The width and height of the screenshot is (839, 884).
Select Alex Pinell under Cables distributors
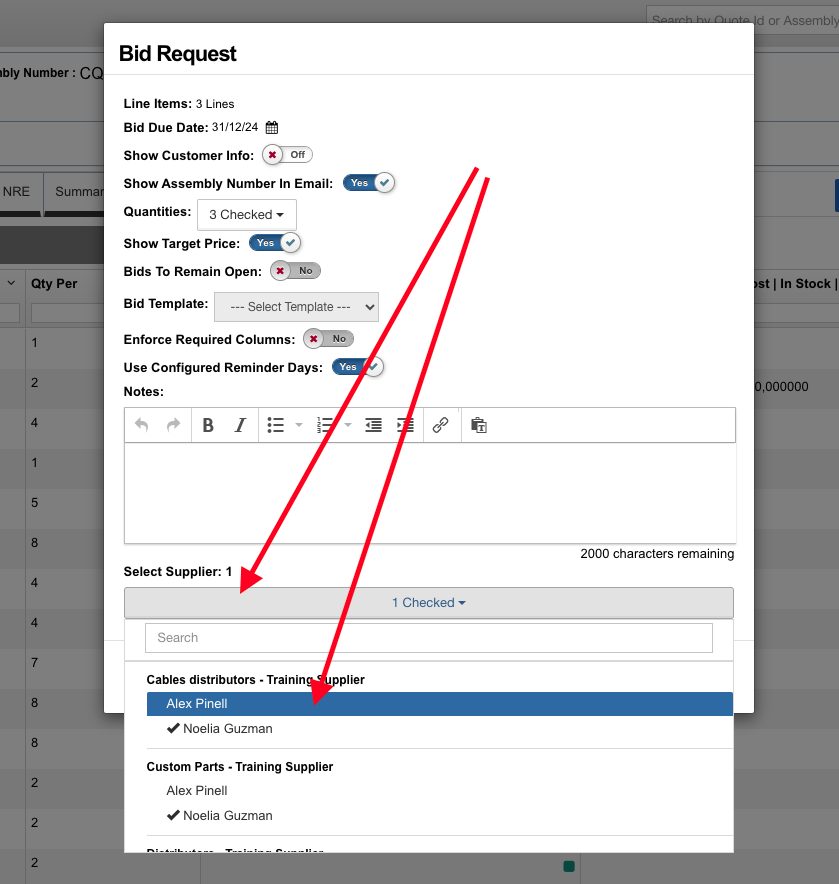pos(440,704)
